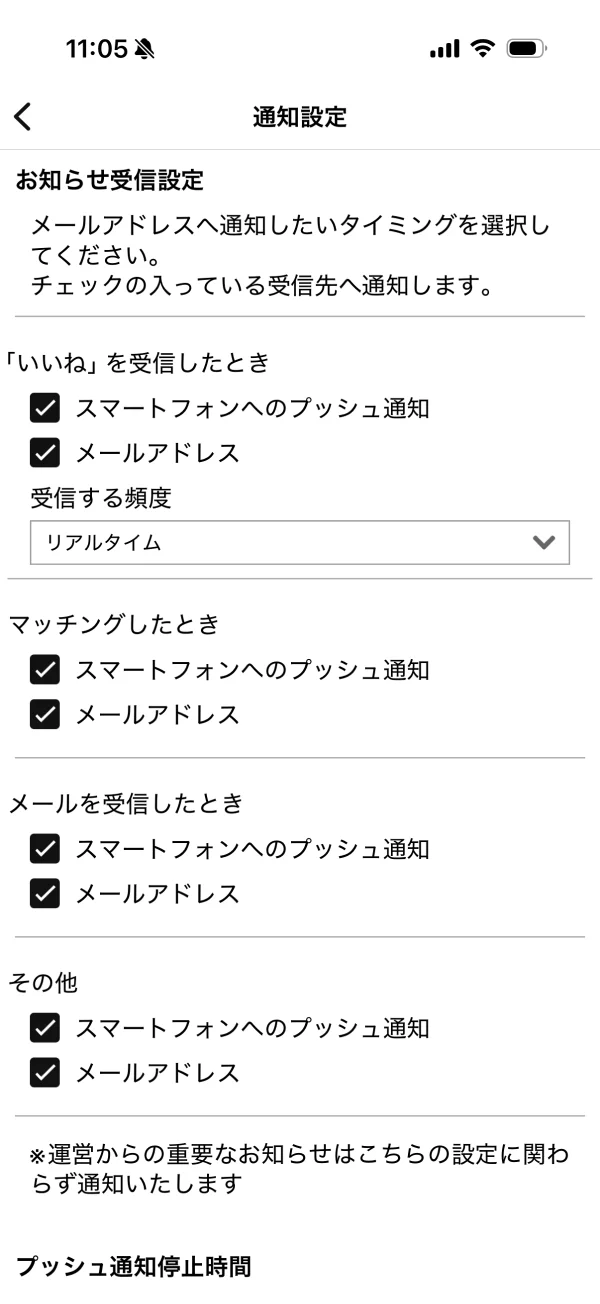The height and width of the screenshot is (1304, 600).
Task: Uncheck push notification for メールを受信したとき
Action: click(45, 848)
